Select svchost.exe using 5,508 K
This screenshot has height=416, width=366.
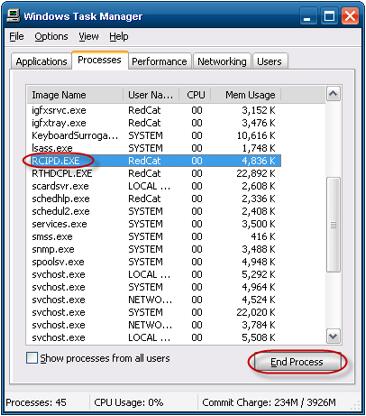click(x=154, y=338)
